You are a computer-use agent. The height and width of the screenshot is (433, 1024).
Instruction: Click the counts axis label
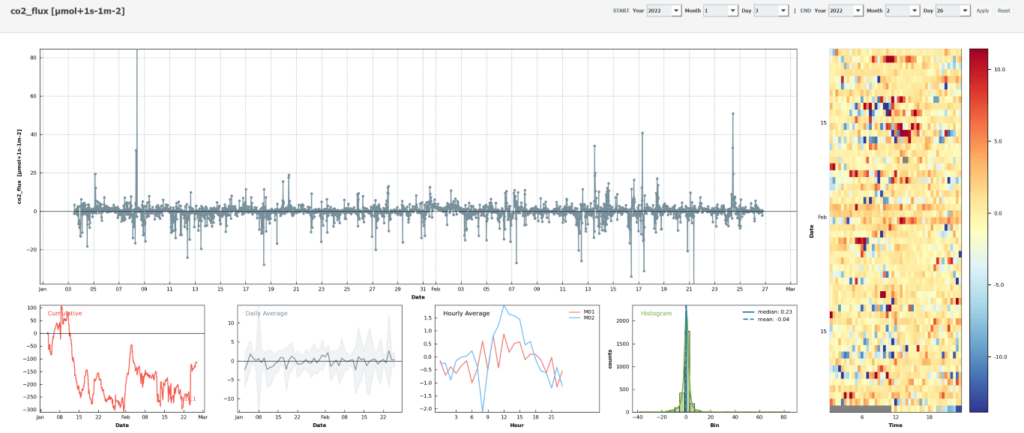click(x=611, y=359)
